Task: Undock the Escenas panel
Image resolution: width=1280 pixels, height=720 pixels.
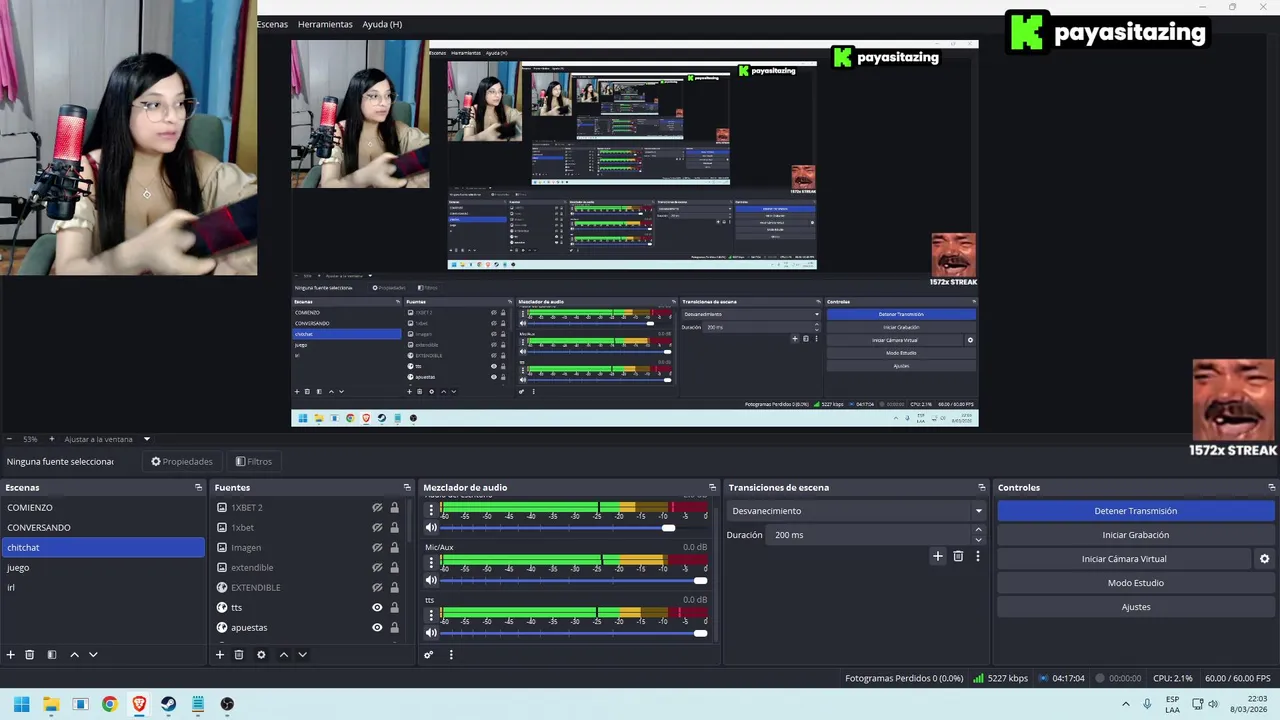Action: pos(198,488)
